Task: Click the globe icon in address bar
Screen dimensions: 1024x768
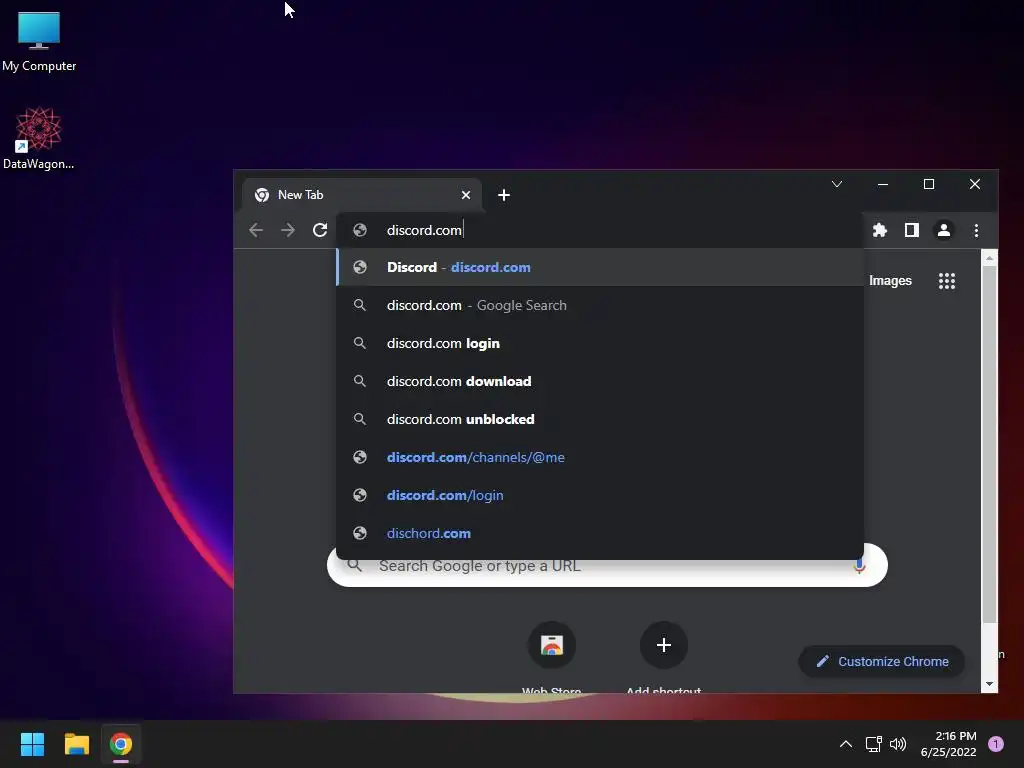Action: pos(360,230)
